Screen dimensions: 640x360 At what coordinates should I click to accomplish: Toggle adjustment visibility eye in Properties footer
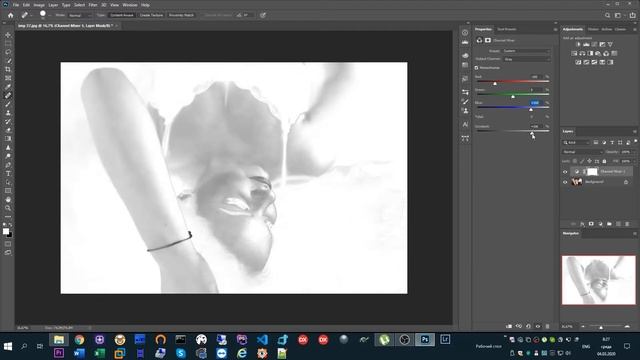point(538,326)
